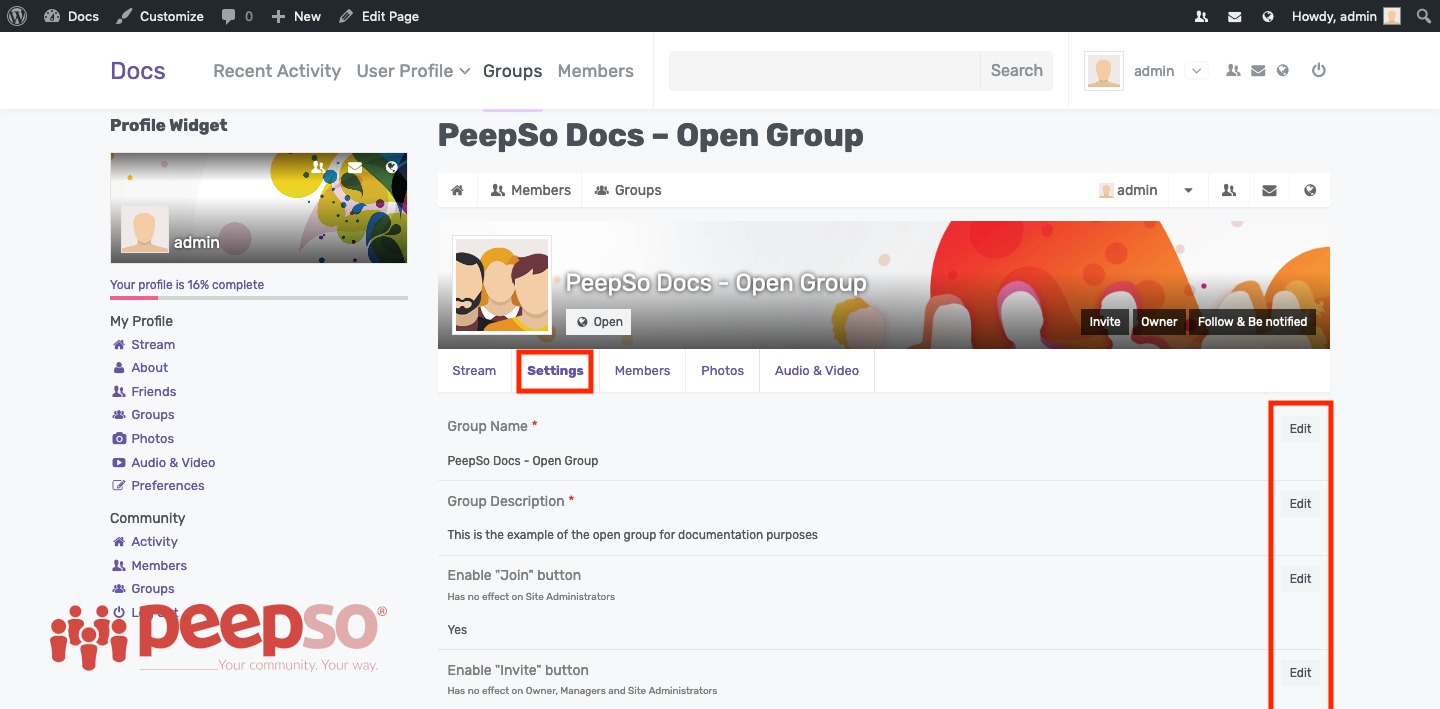Edit the Enable "Join" button setting

coord(1300,579)
